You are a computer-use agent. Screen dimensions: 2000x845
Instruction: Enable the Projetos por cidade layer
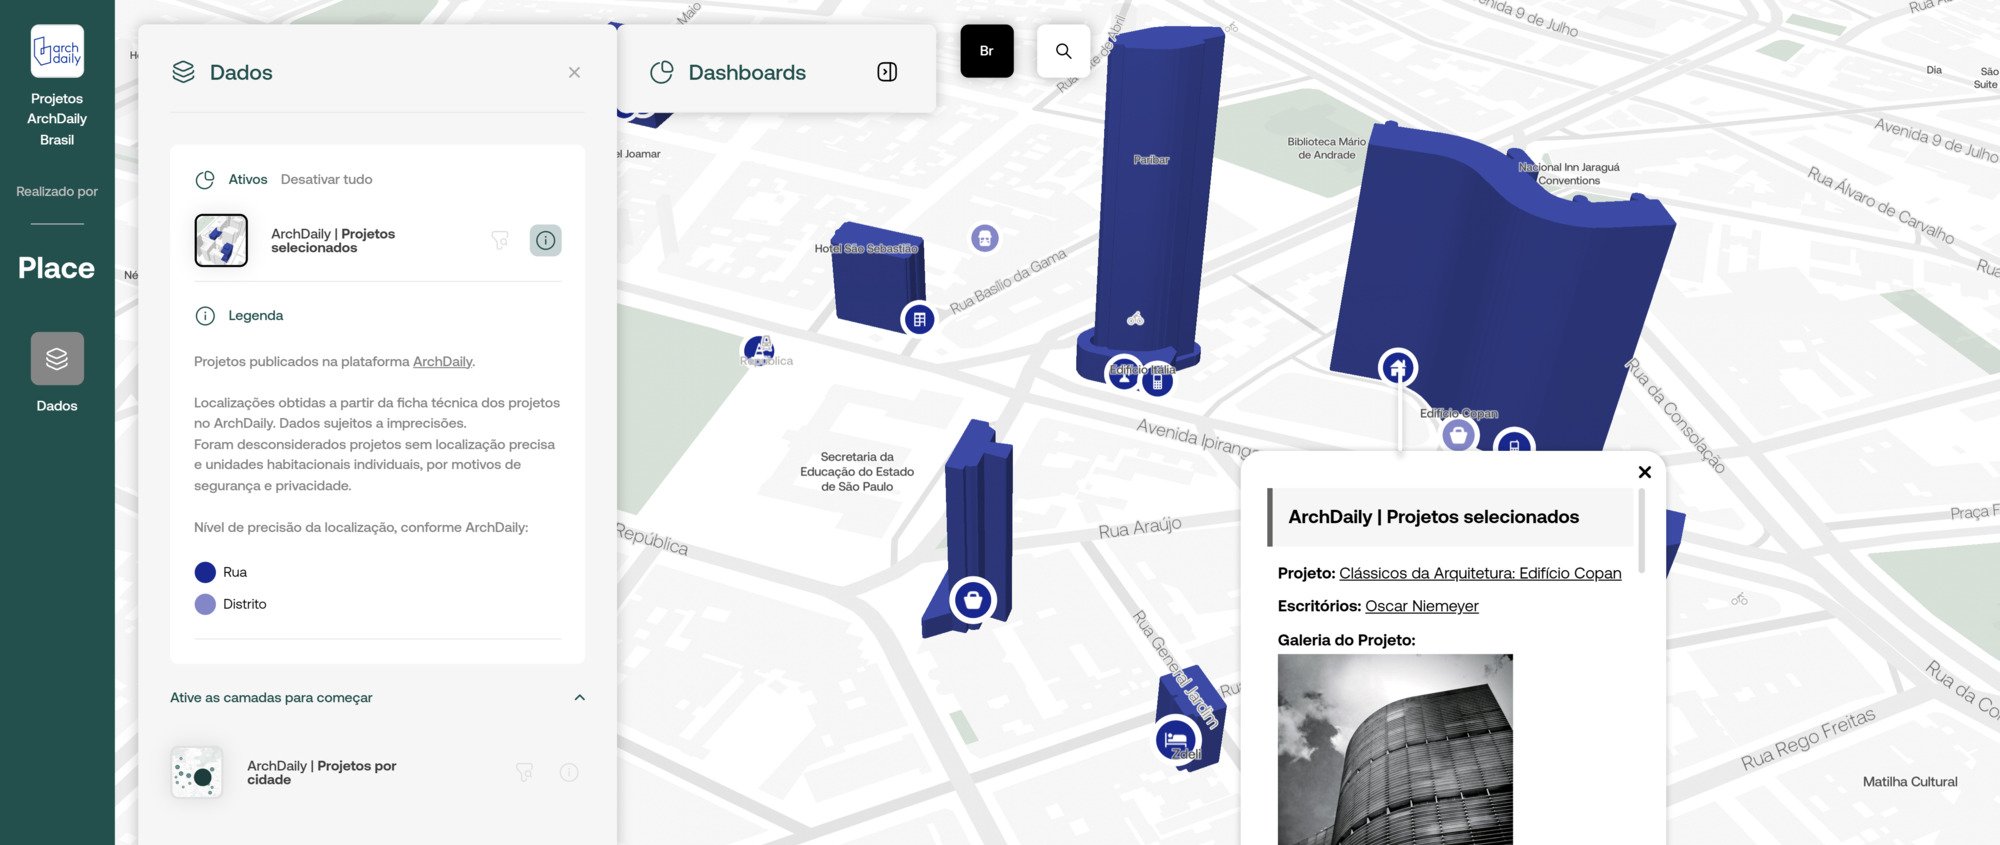pos(197,773)
